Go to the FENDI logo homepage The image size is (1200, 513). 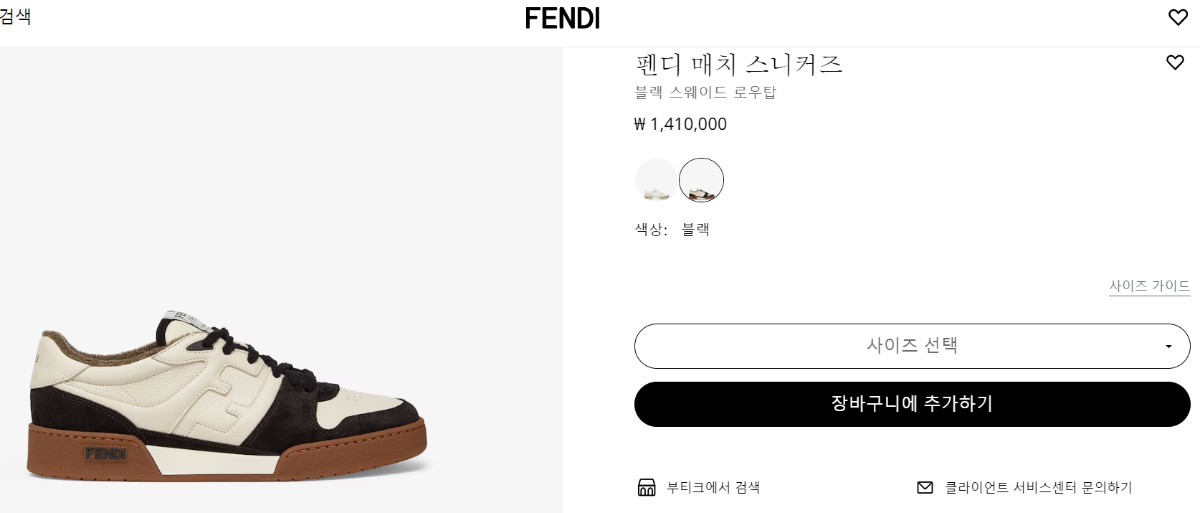(x=562, y=18)
